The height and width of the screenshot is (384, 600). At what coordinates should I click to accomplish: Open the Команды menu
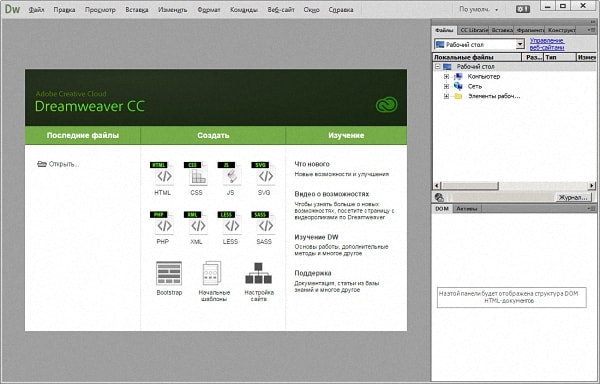[244, 10]
